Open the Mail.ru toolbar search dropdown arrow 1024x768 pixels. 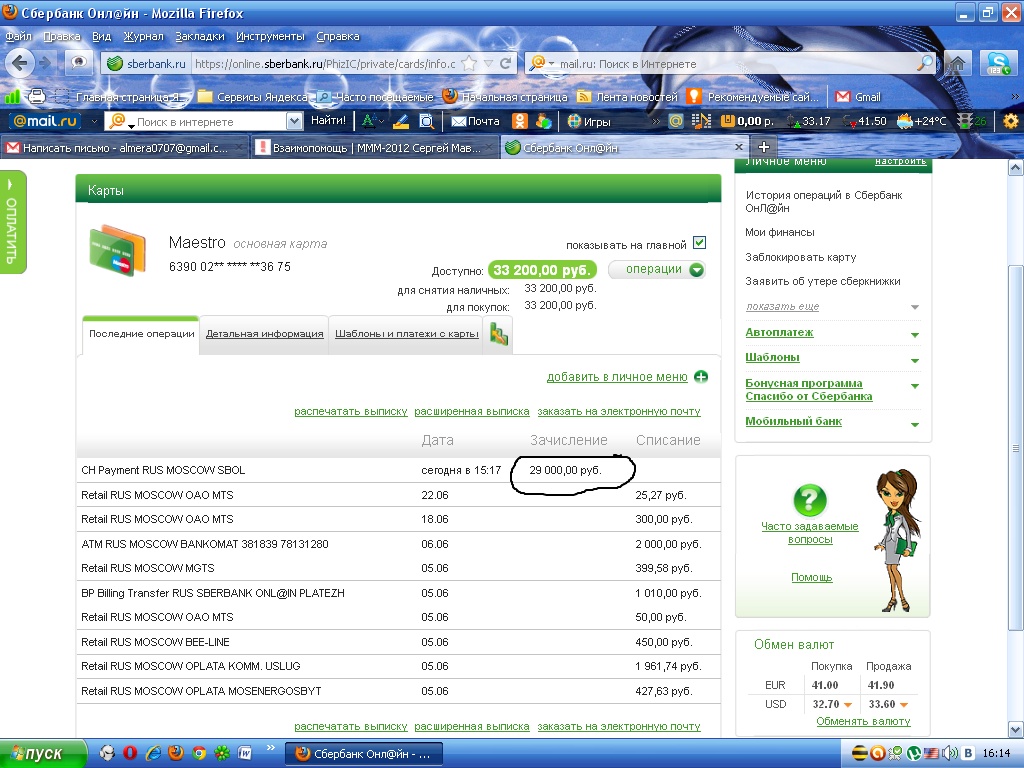click(x=294, y=121)
